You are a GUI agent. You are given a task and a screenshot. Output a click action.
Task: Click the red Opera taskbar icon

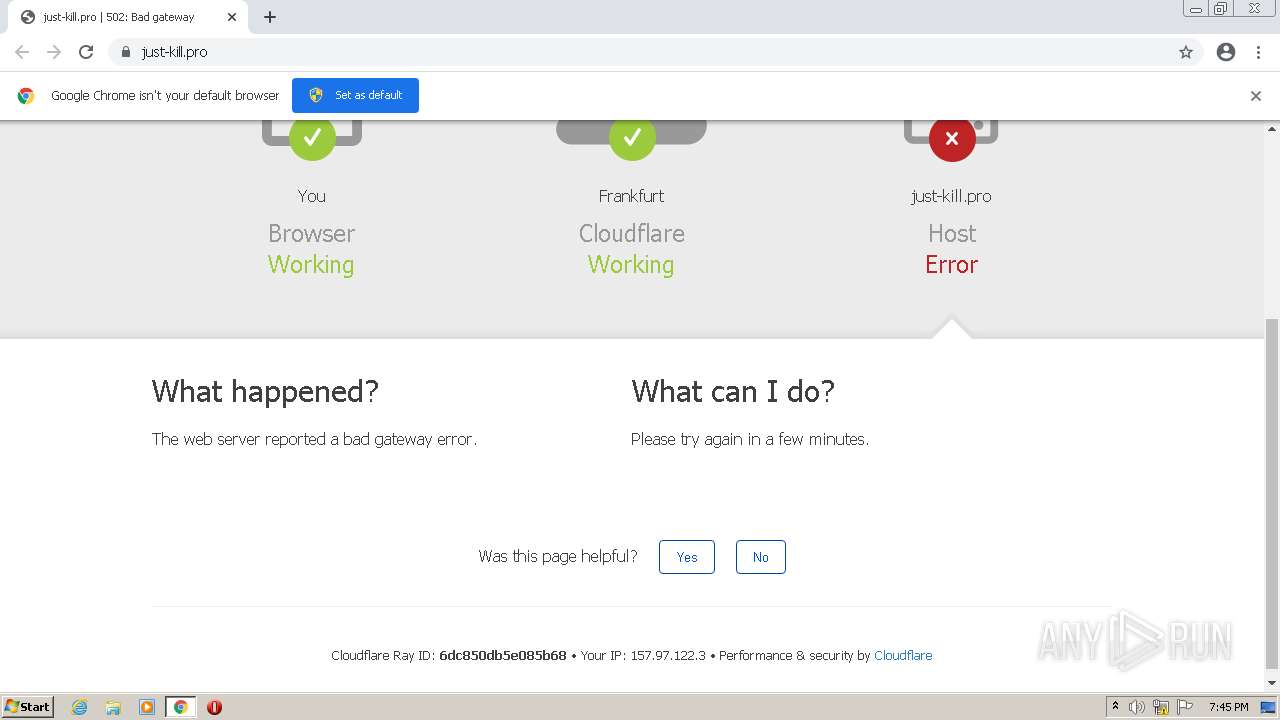pyautogui.click(x=214, y=707)
